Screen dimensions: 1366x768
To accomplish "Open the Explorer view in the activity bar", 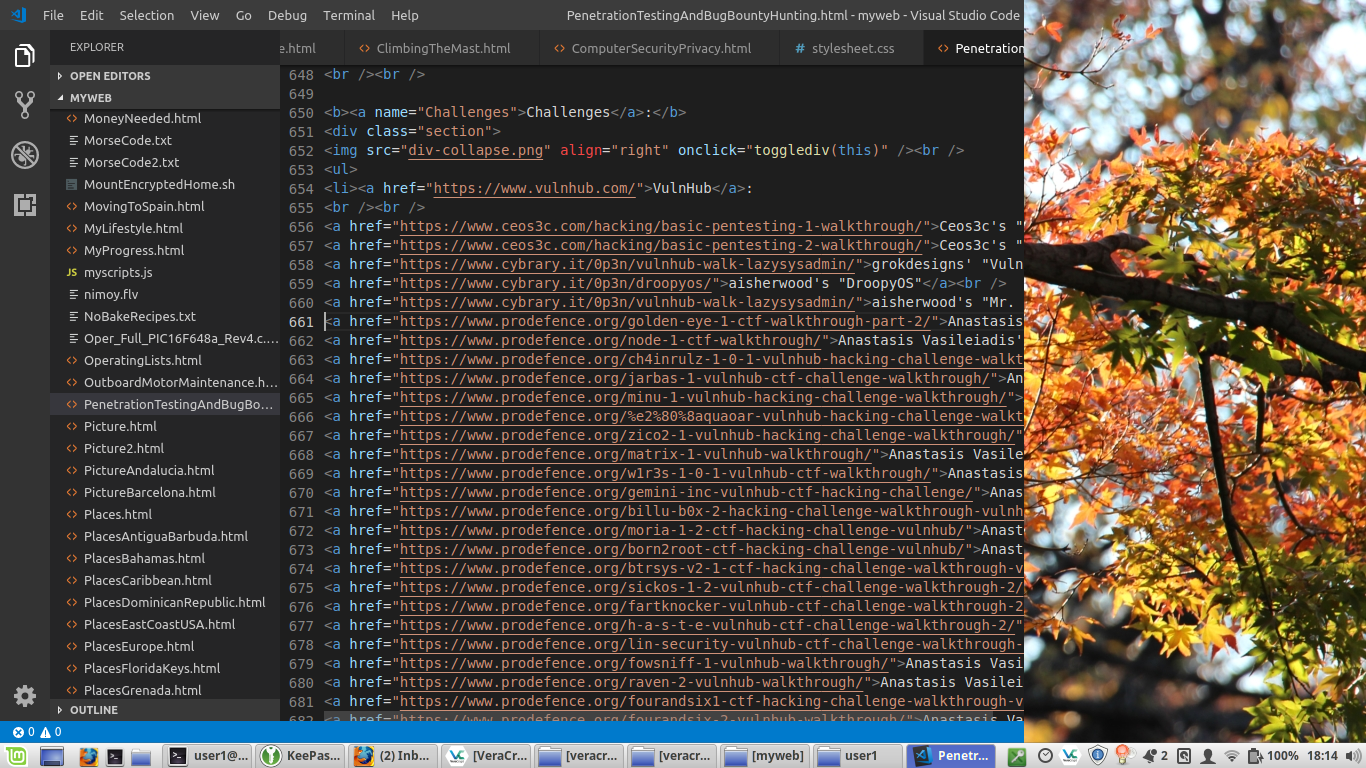I will click(24, 56).
